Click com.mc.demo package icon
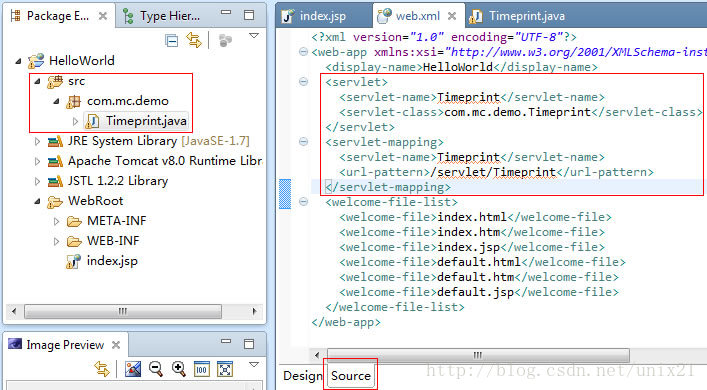 click(x=73, y=101)
